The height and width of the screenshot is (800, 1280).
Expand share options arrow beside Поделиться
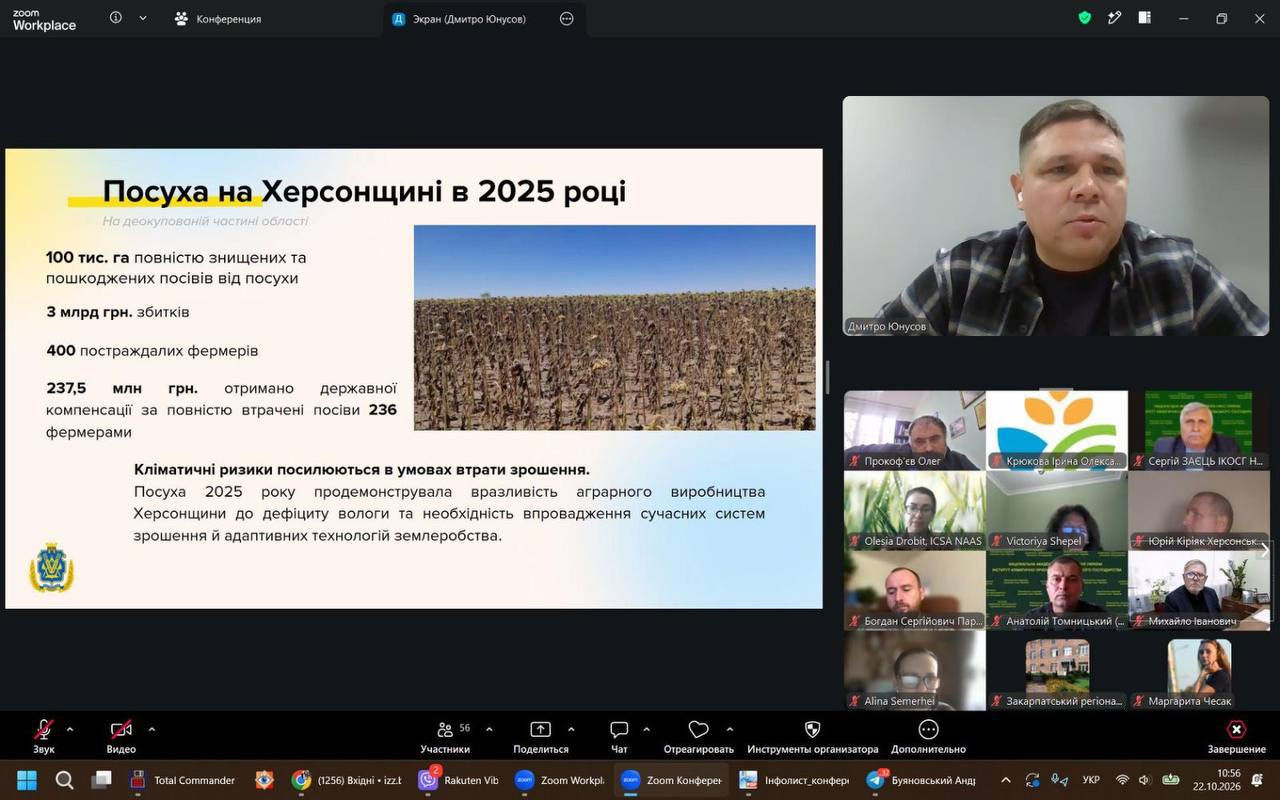571,729
